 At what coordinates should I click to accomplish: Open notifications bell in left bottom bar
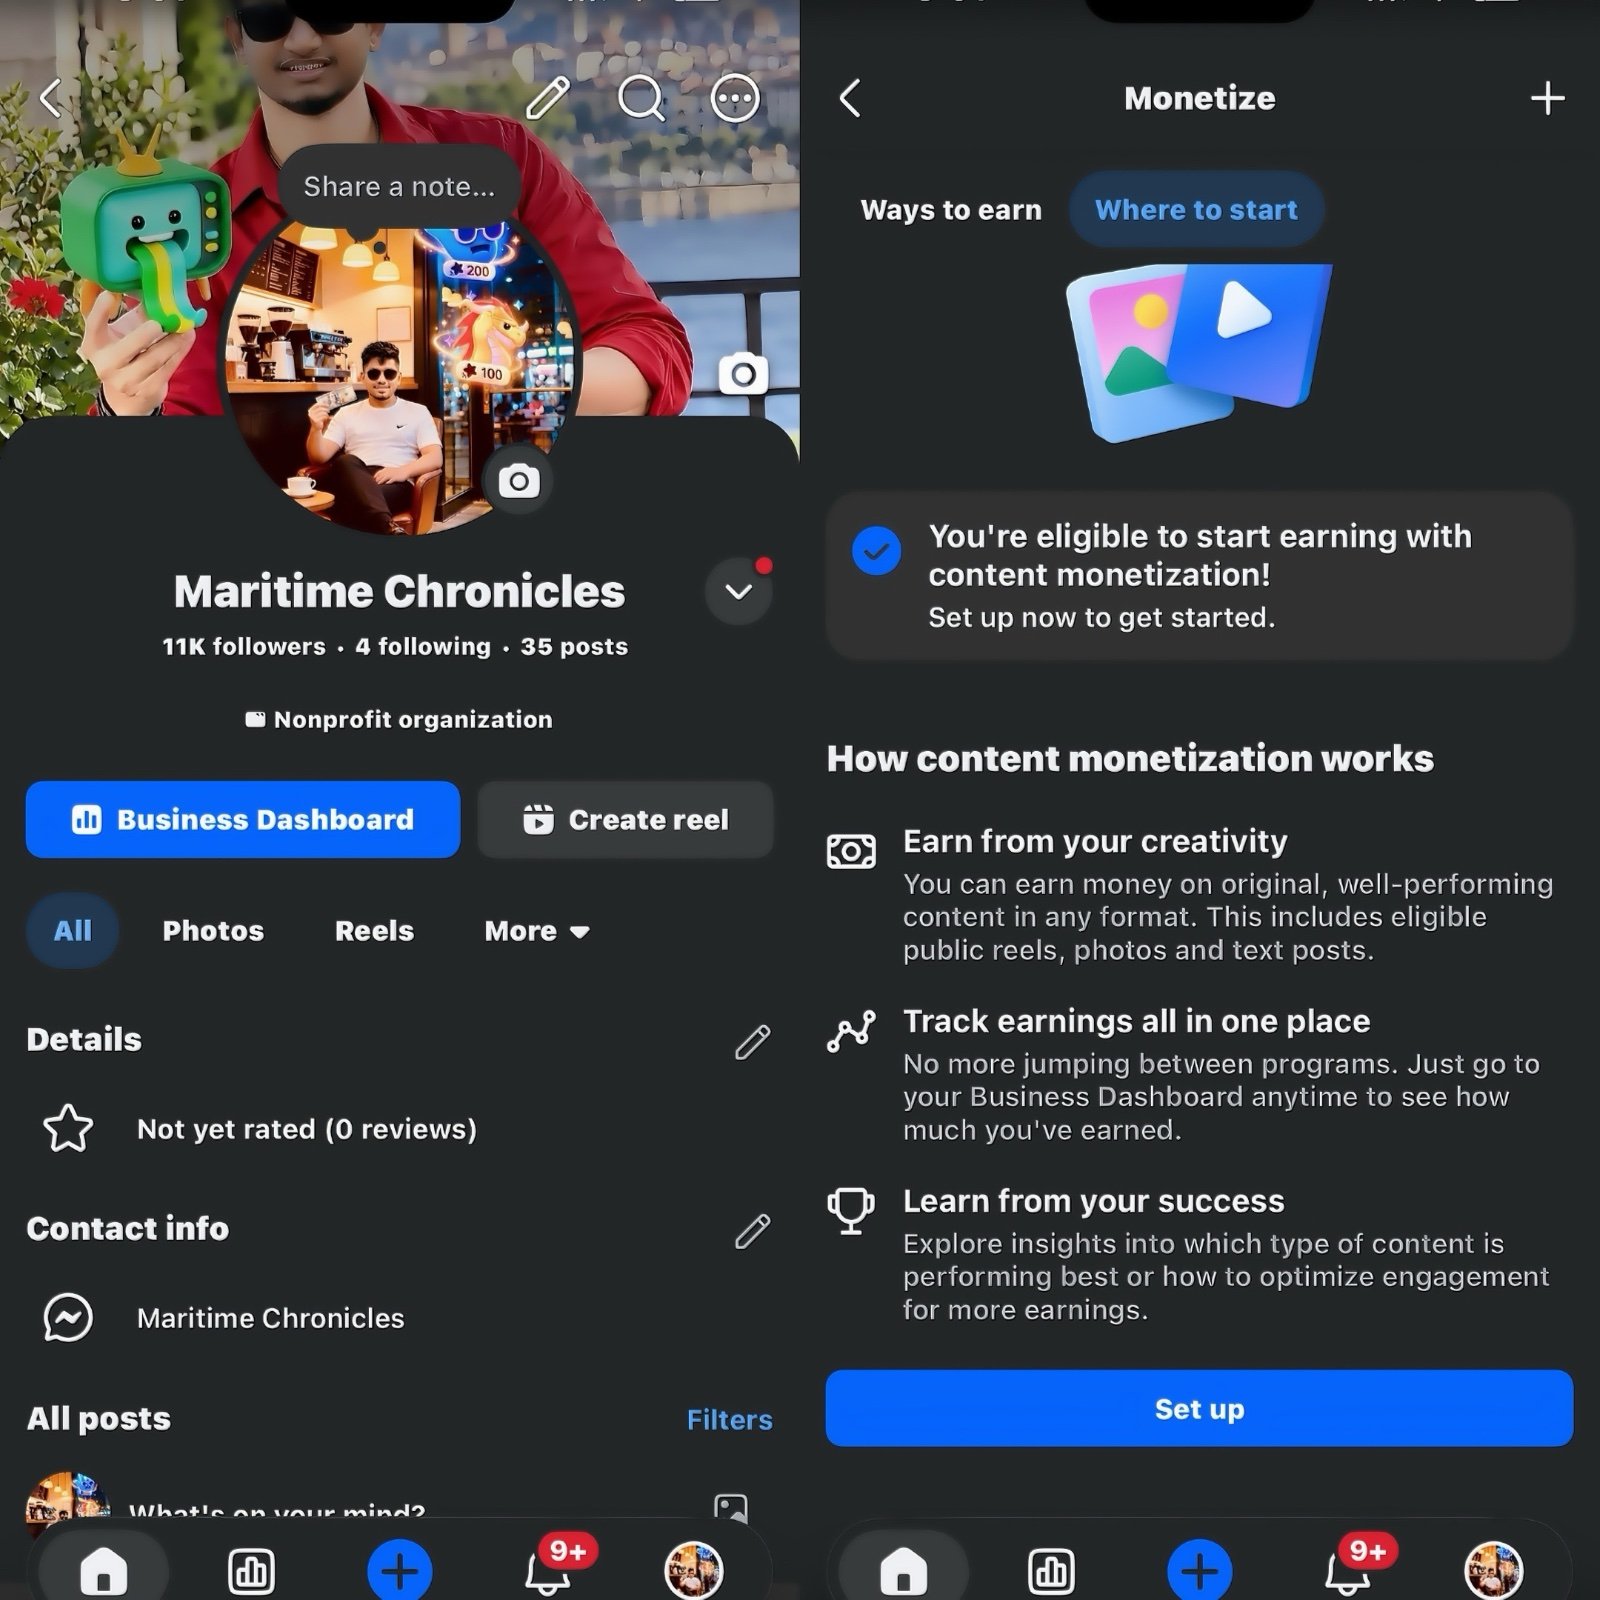(548, 1572)
